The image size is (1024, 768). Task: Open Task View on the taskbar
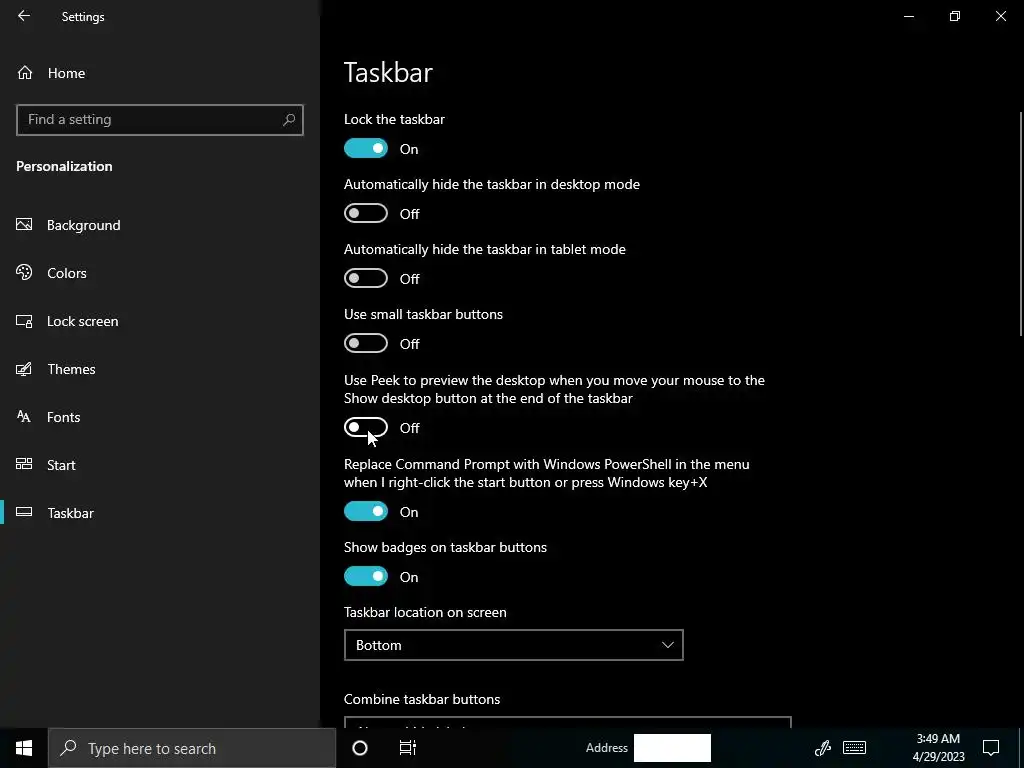pos(408,748)
